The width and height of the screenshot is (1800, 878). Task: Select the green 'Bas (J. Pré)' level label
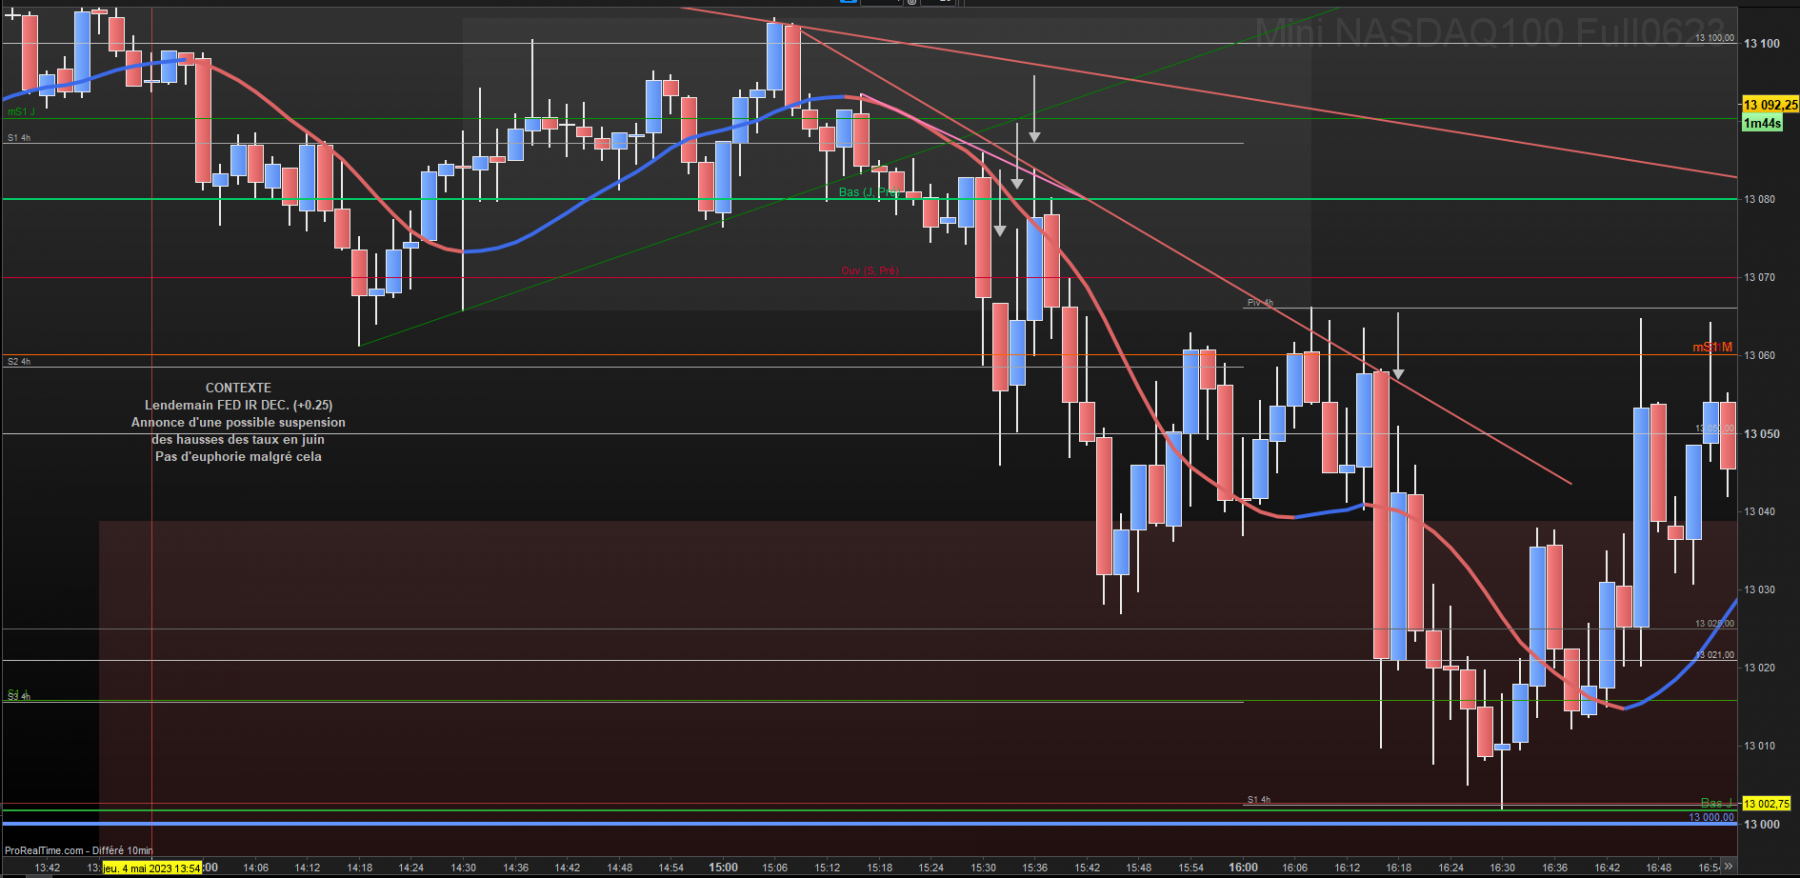[868, 192]
